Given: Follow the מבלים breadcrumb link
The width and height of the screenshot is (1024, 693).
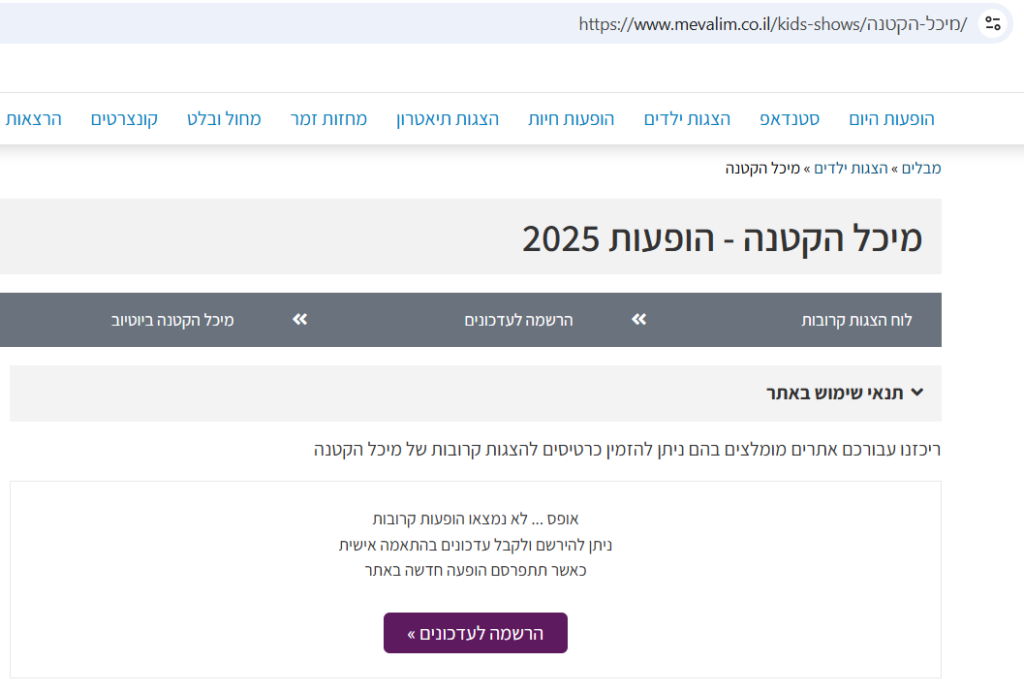Looking at the screenshot, I should pyautogui.click(x=921, y=169).
